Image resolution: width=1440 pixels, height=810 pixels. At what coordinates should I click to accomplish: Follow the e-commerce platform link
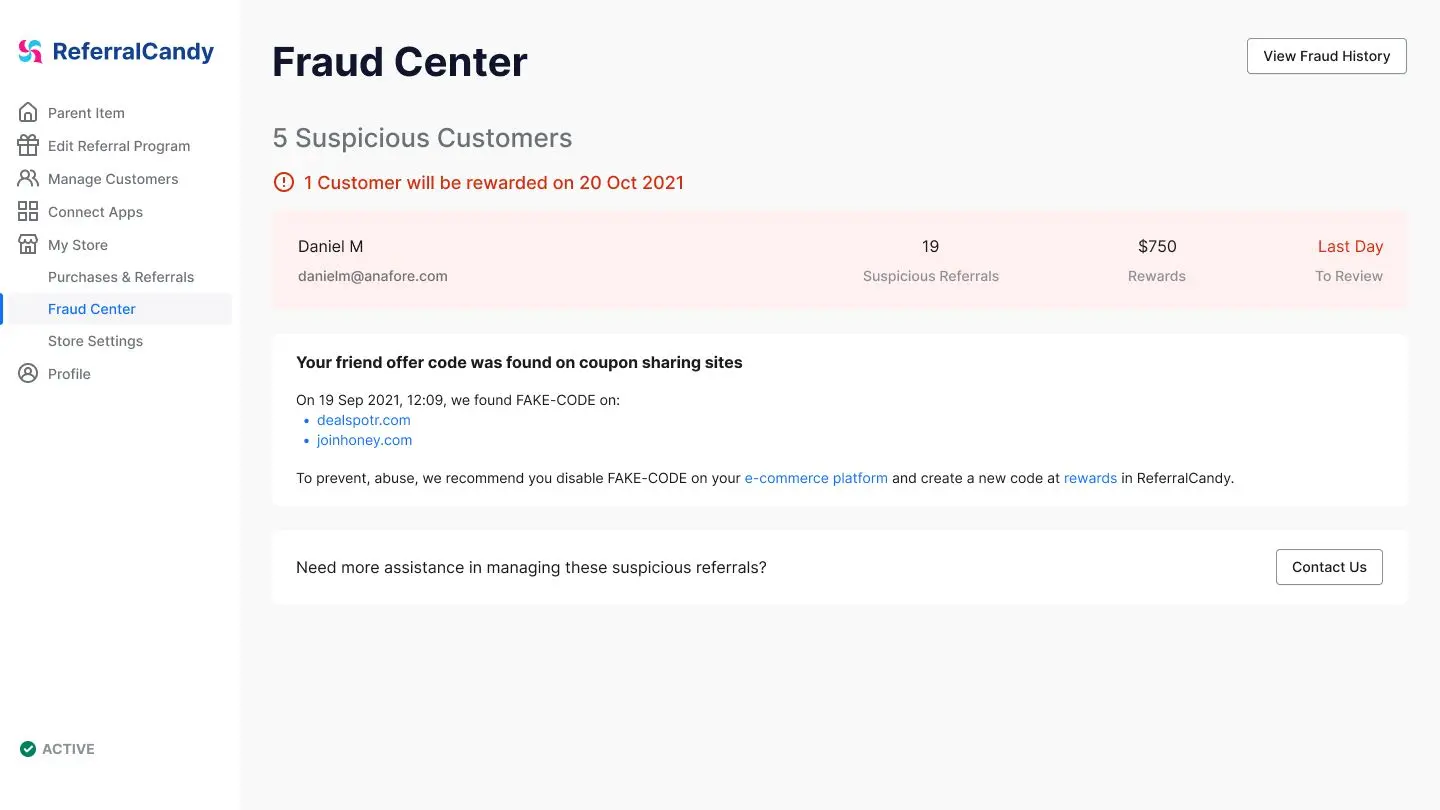pyautogui.click(x=816, y=478)
